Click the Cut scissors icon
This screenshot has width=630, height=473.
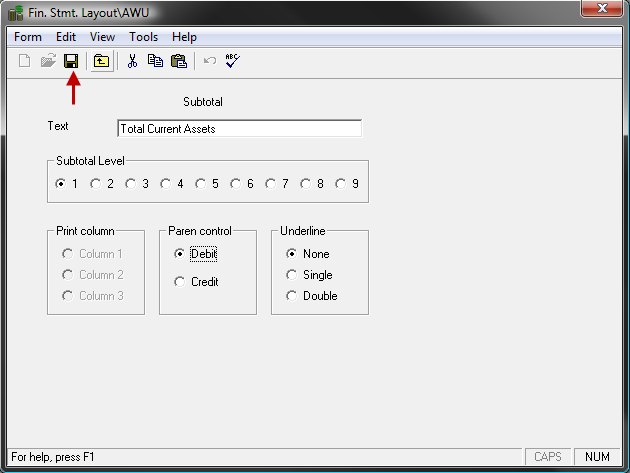tap(132, 61)
